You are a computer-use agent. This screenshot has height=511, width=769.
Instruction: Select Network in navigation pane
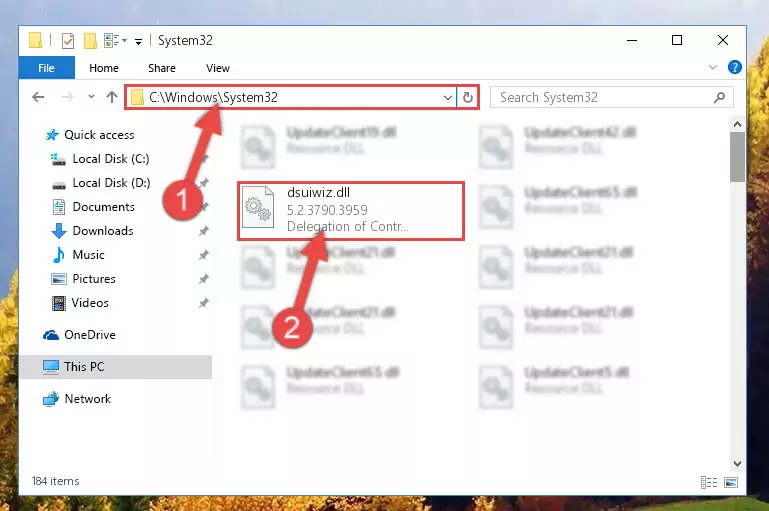point(88,399)
